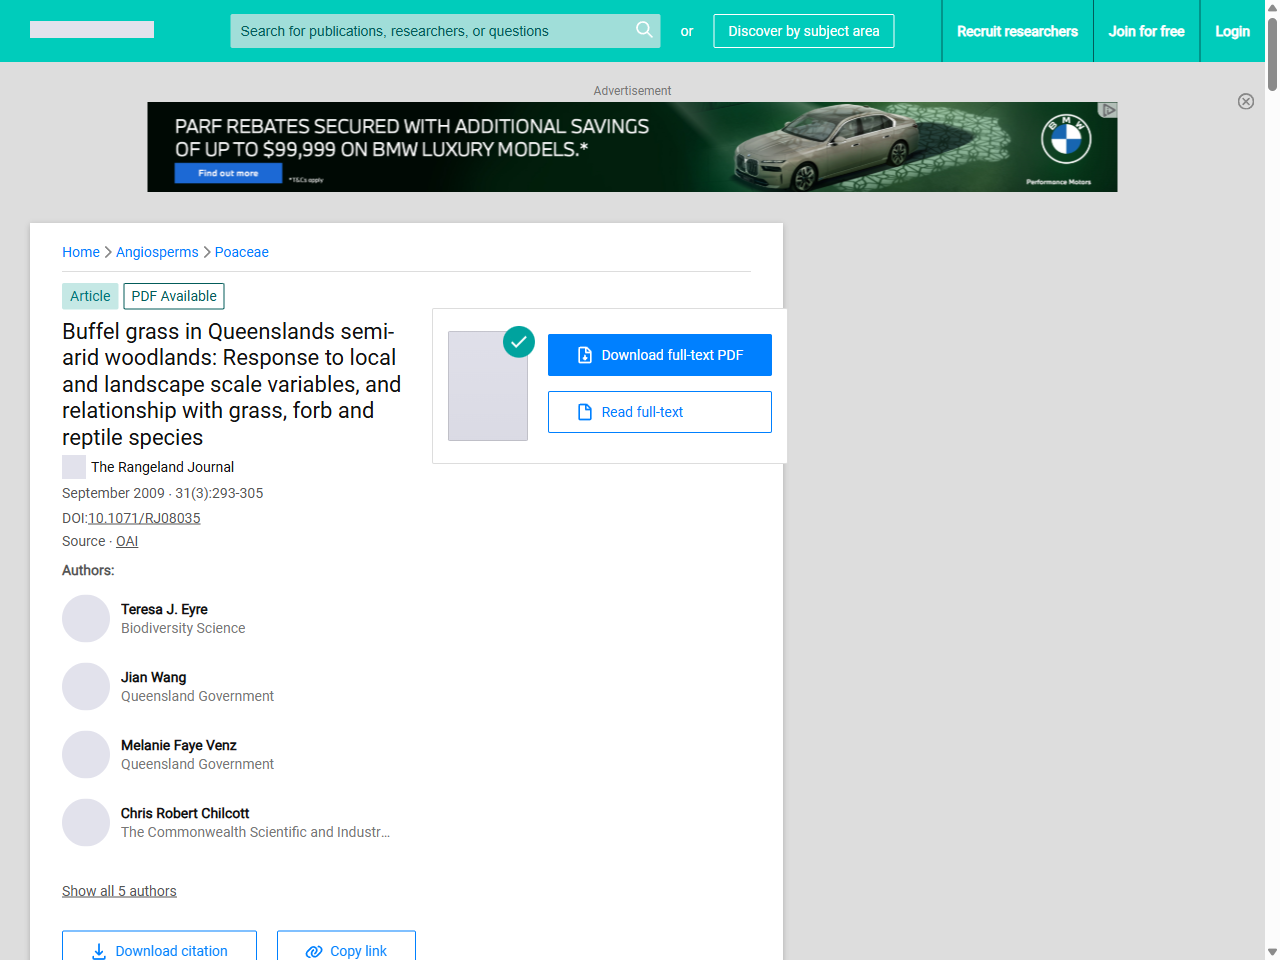Select Join for free in header
Screen dimensions: 1280x960
pos(1146,31)
